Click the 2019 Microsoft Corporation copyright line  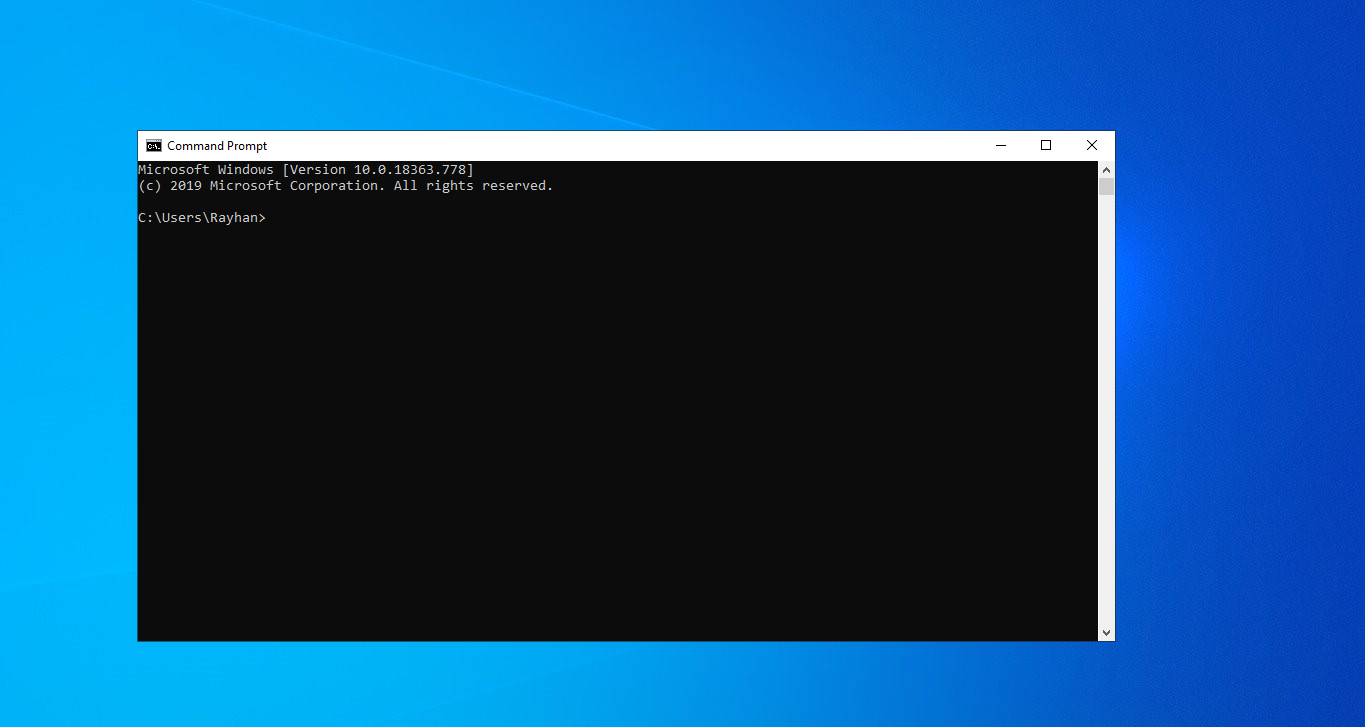coord(346,186)
